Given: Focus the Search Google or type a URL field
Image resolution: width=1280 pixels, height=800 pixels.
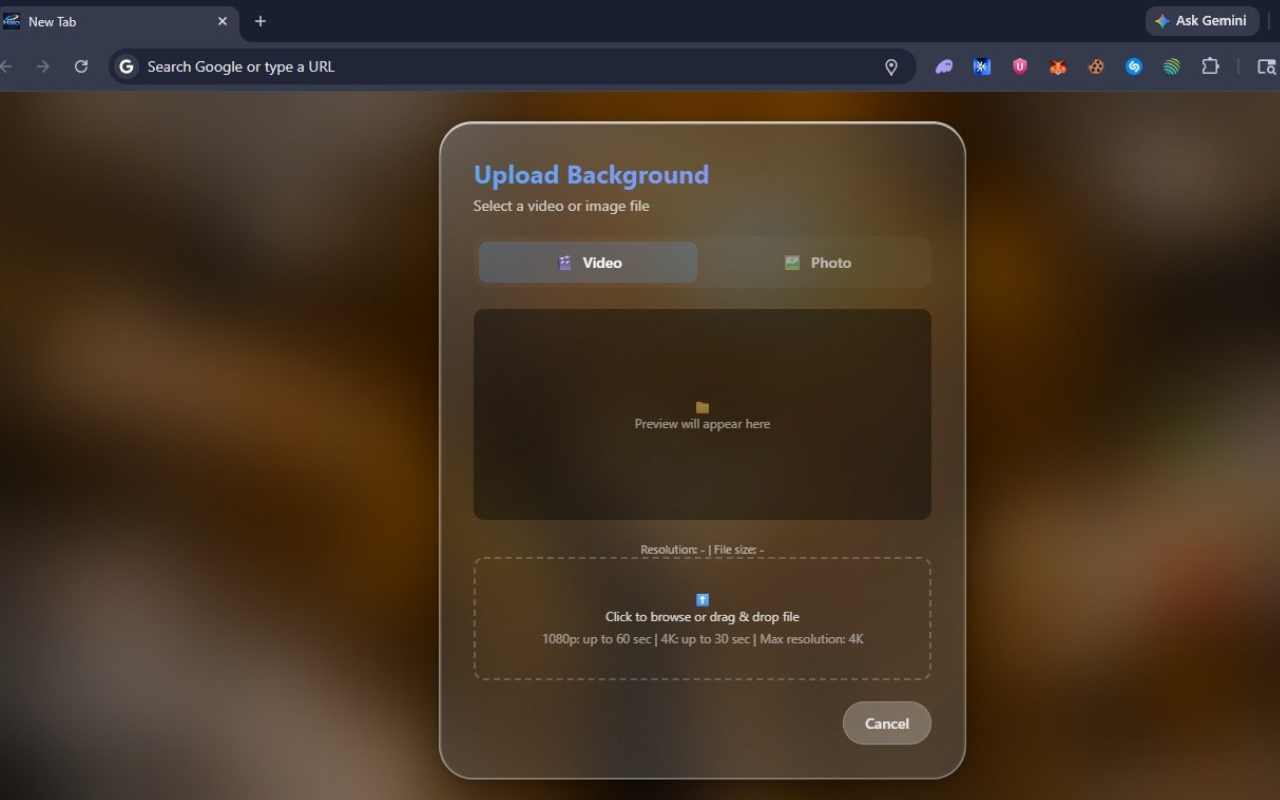Looking at the screenshot, I should [510, 67].
